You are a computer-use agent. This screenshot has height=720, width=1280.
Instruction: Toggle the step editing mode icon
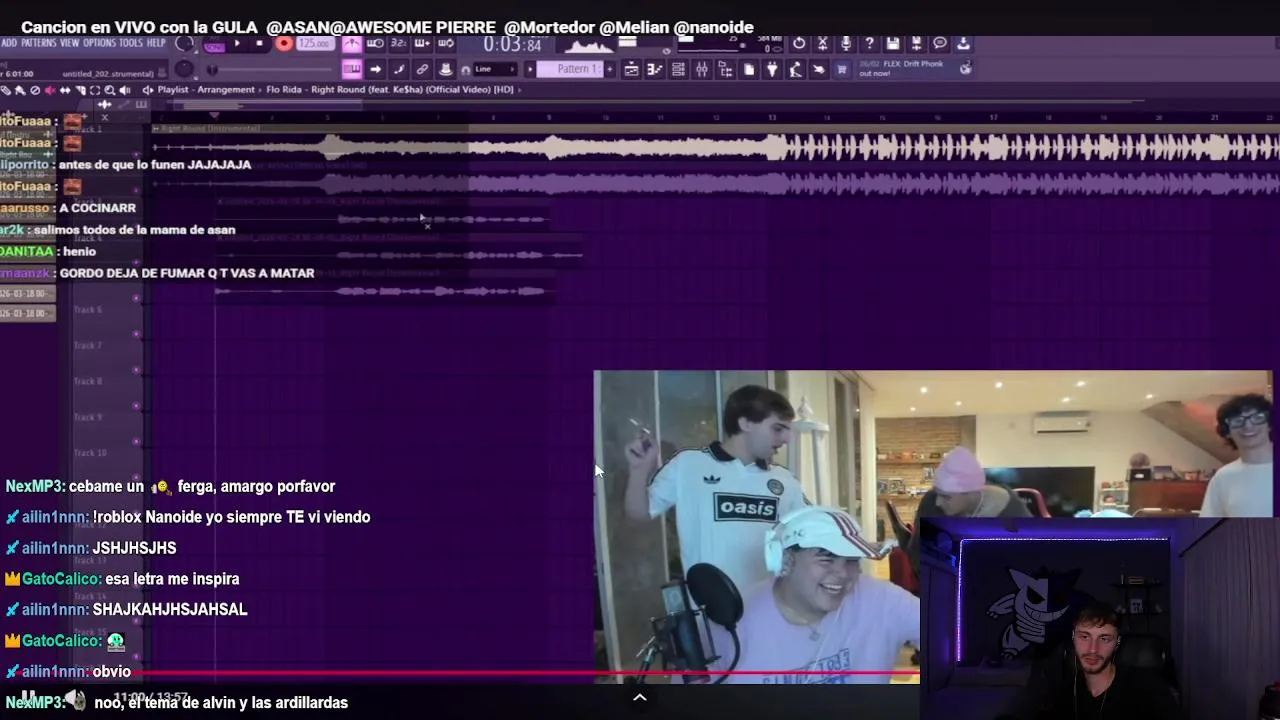(398, 69)
